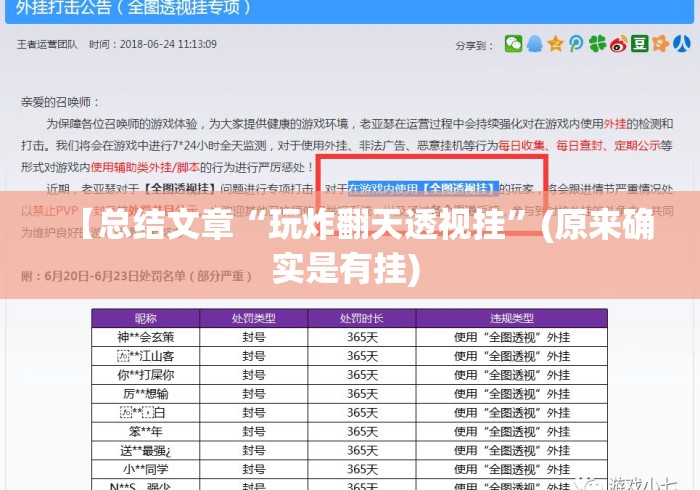Share to Sina Weibo red eye icon
700x490 pixels.
click(x=619, y=44)
